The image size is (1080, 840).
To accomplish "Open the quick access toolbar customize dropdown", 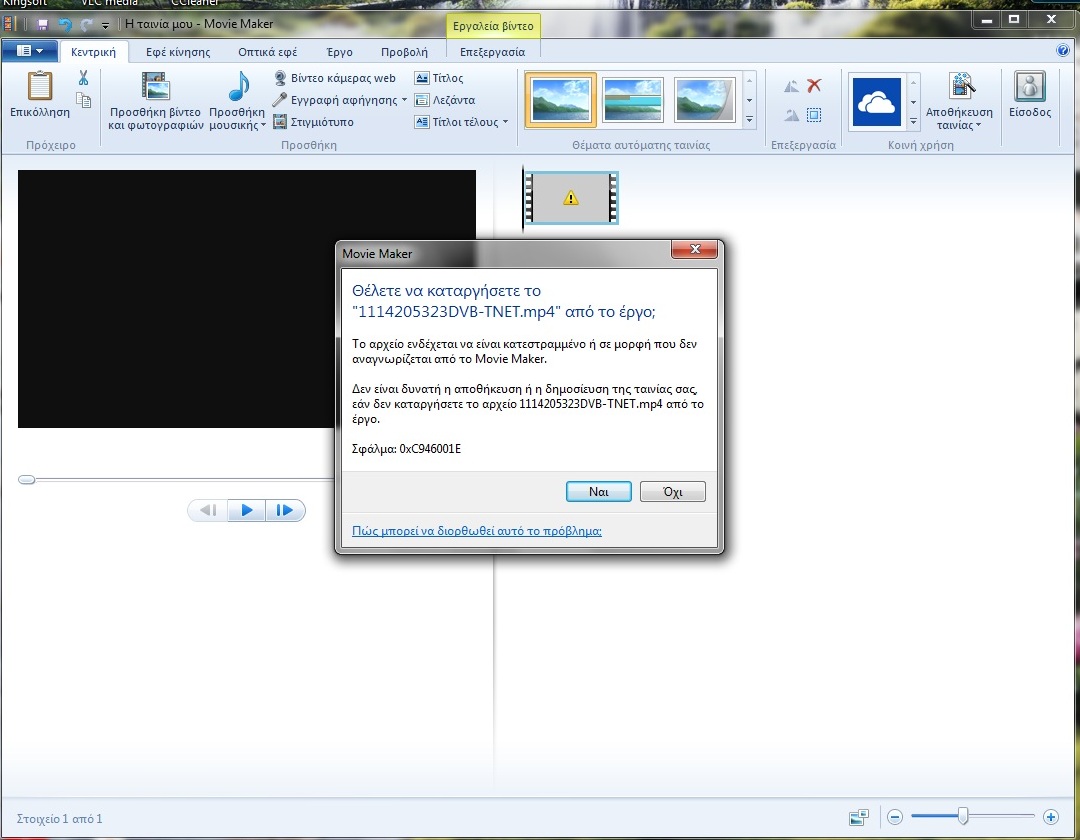I will click(x=105, y=25).
